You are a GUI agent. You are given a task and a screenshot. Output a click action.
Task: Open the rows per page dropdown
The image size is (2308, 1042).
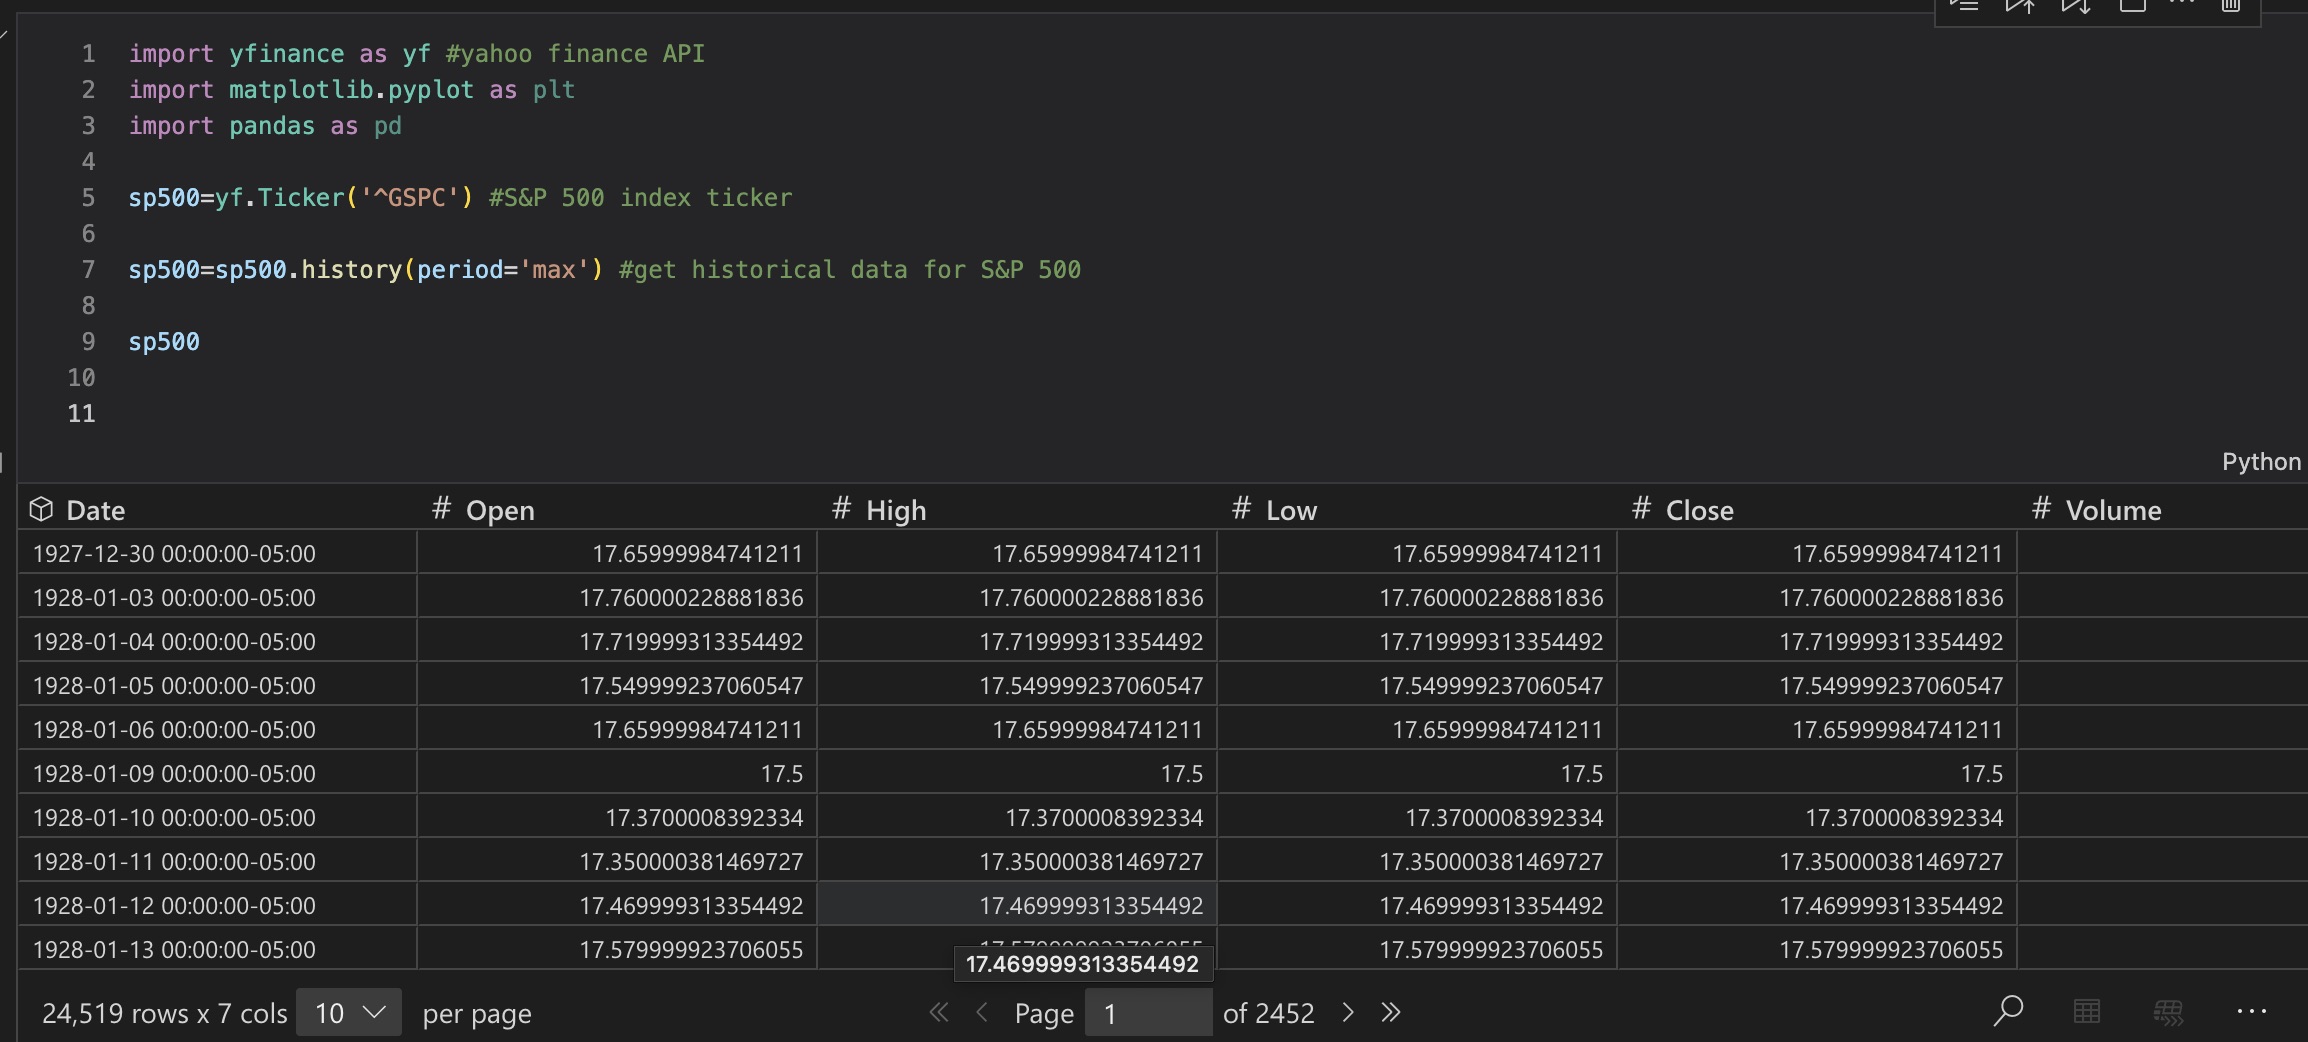coord(349,1013)
